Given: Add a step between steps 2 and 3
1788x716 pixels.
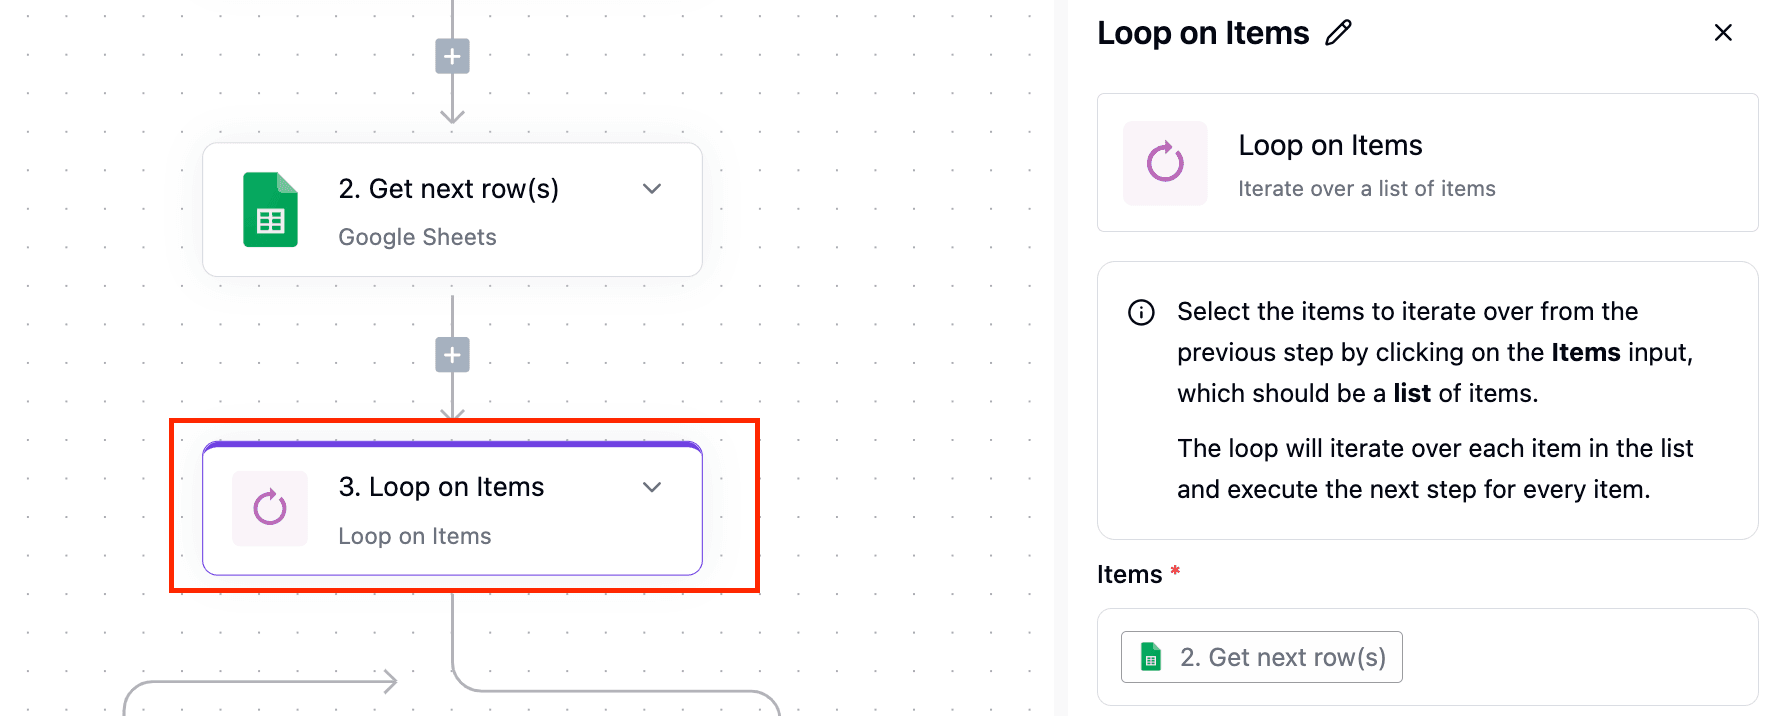Looking at the screenshot, I should (452, 355).
